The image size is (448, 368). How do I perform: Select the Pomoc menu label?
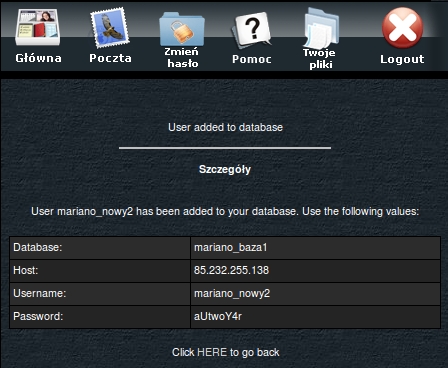(x=252, y=59)
